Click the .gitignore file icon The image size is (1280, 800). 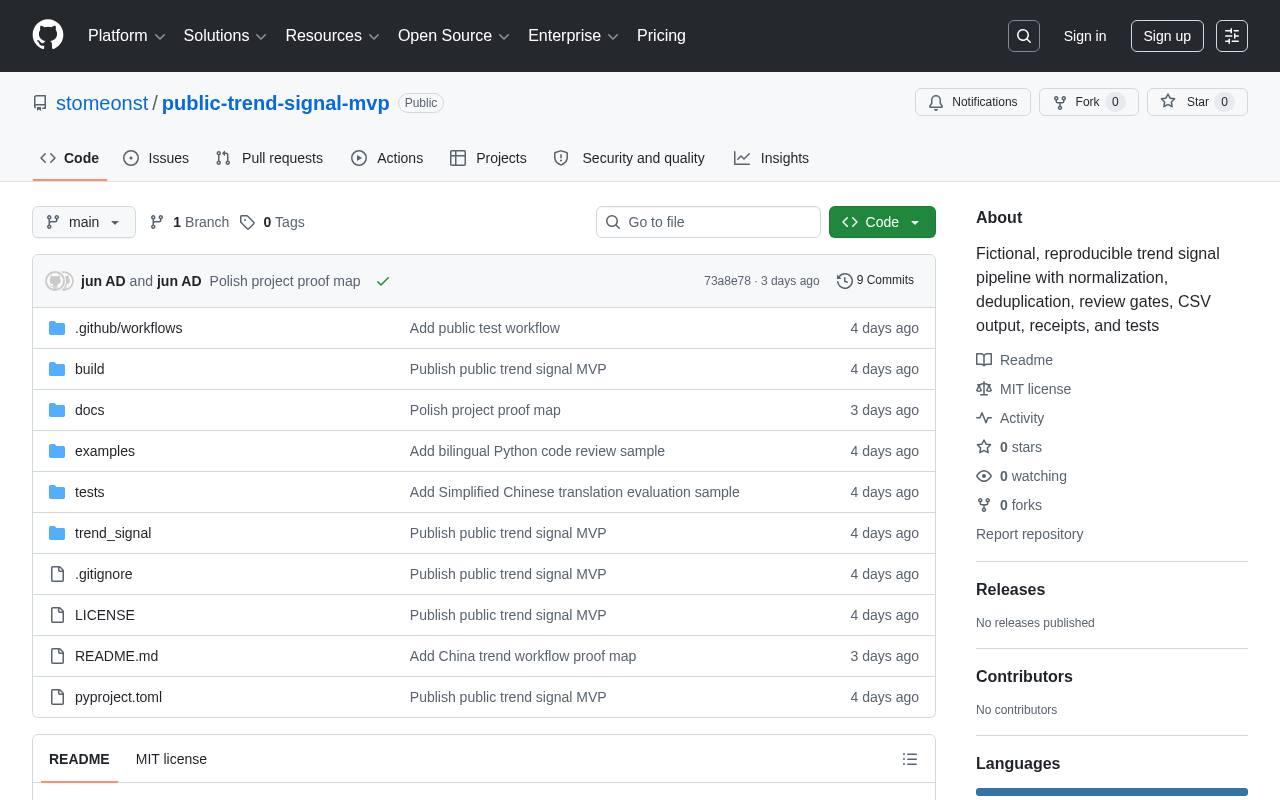tap(57, 574)
